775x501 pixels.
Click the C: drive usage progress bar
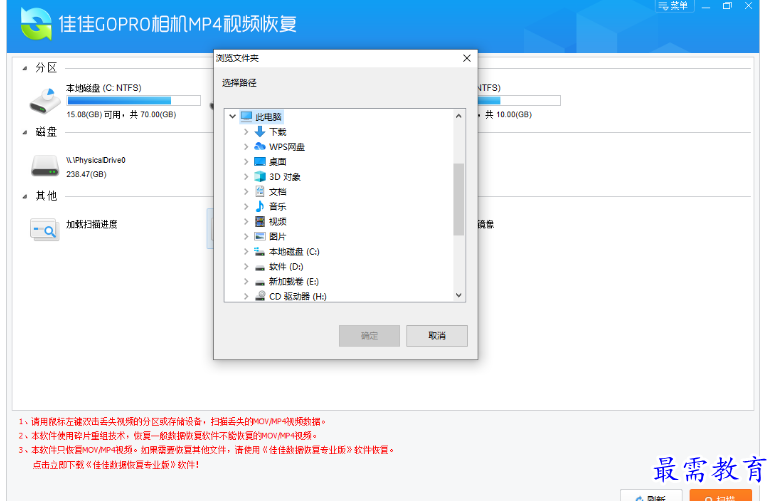click(133, 101)
